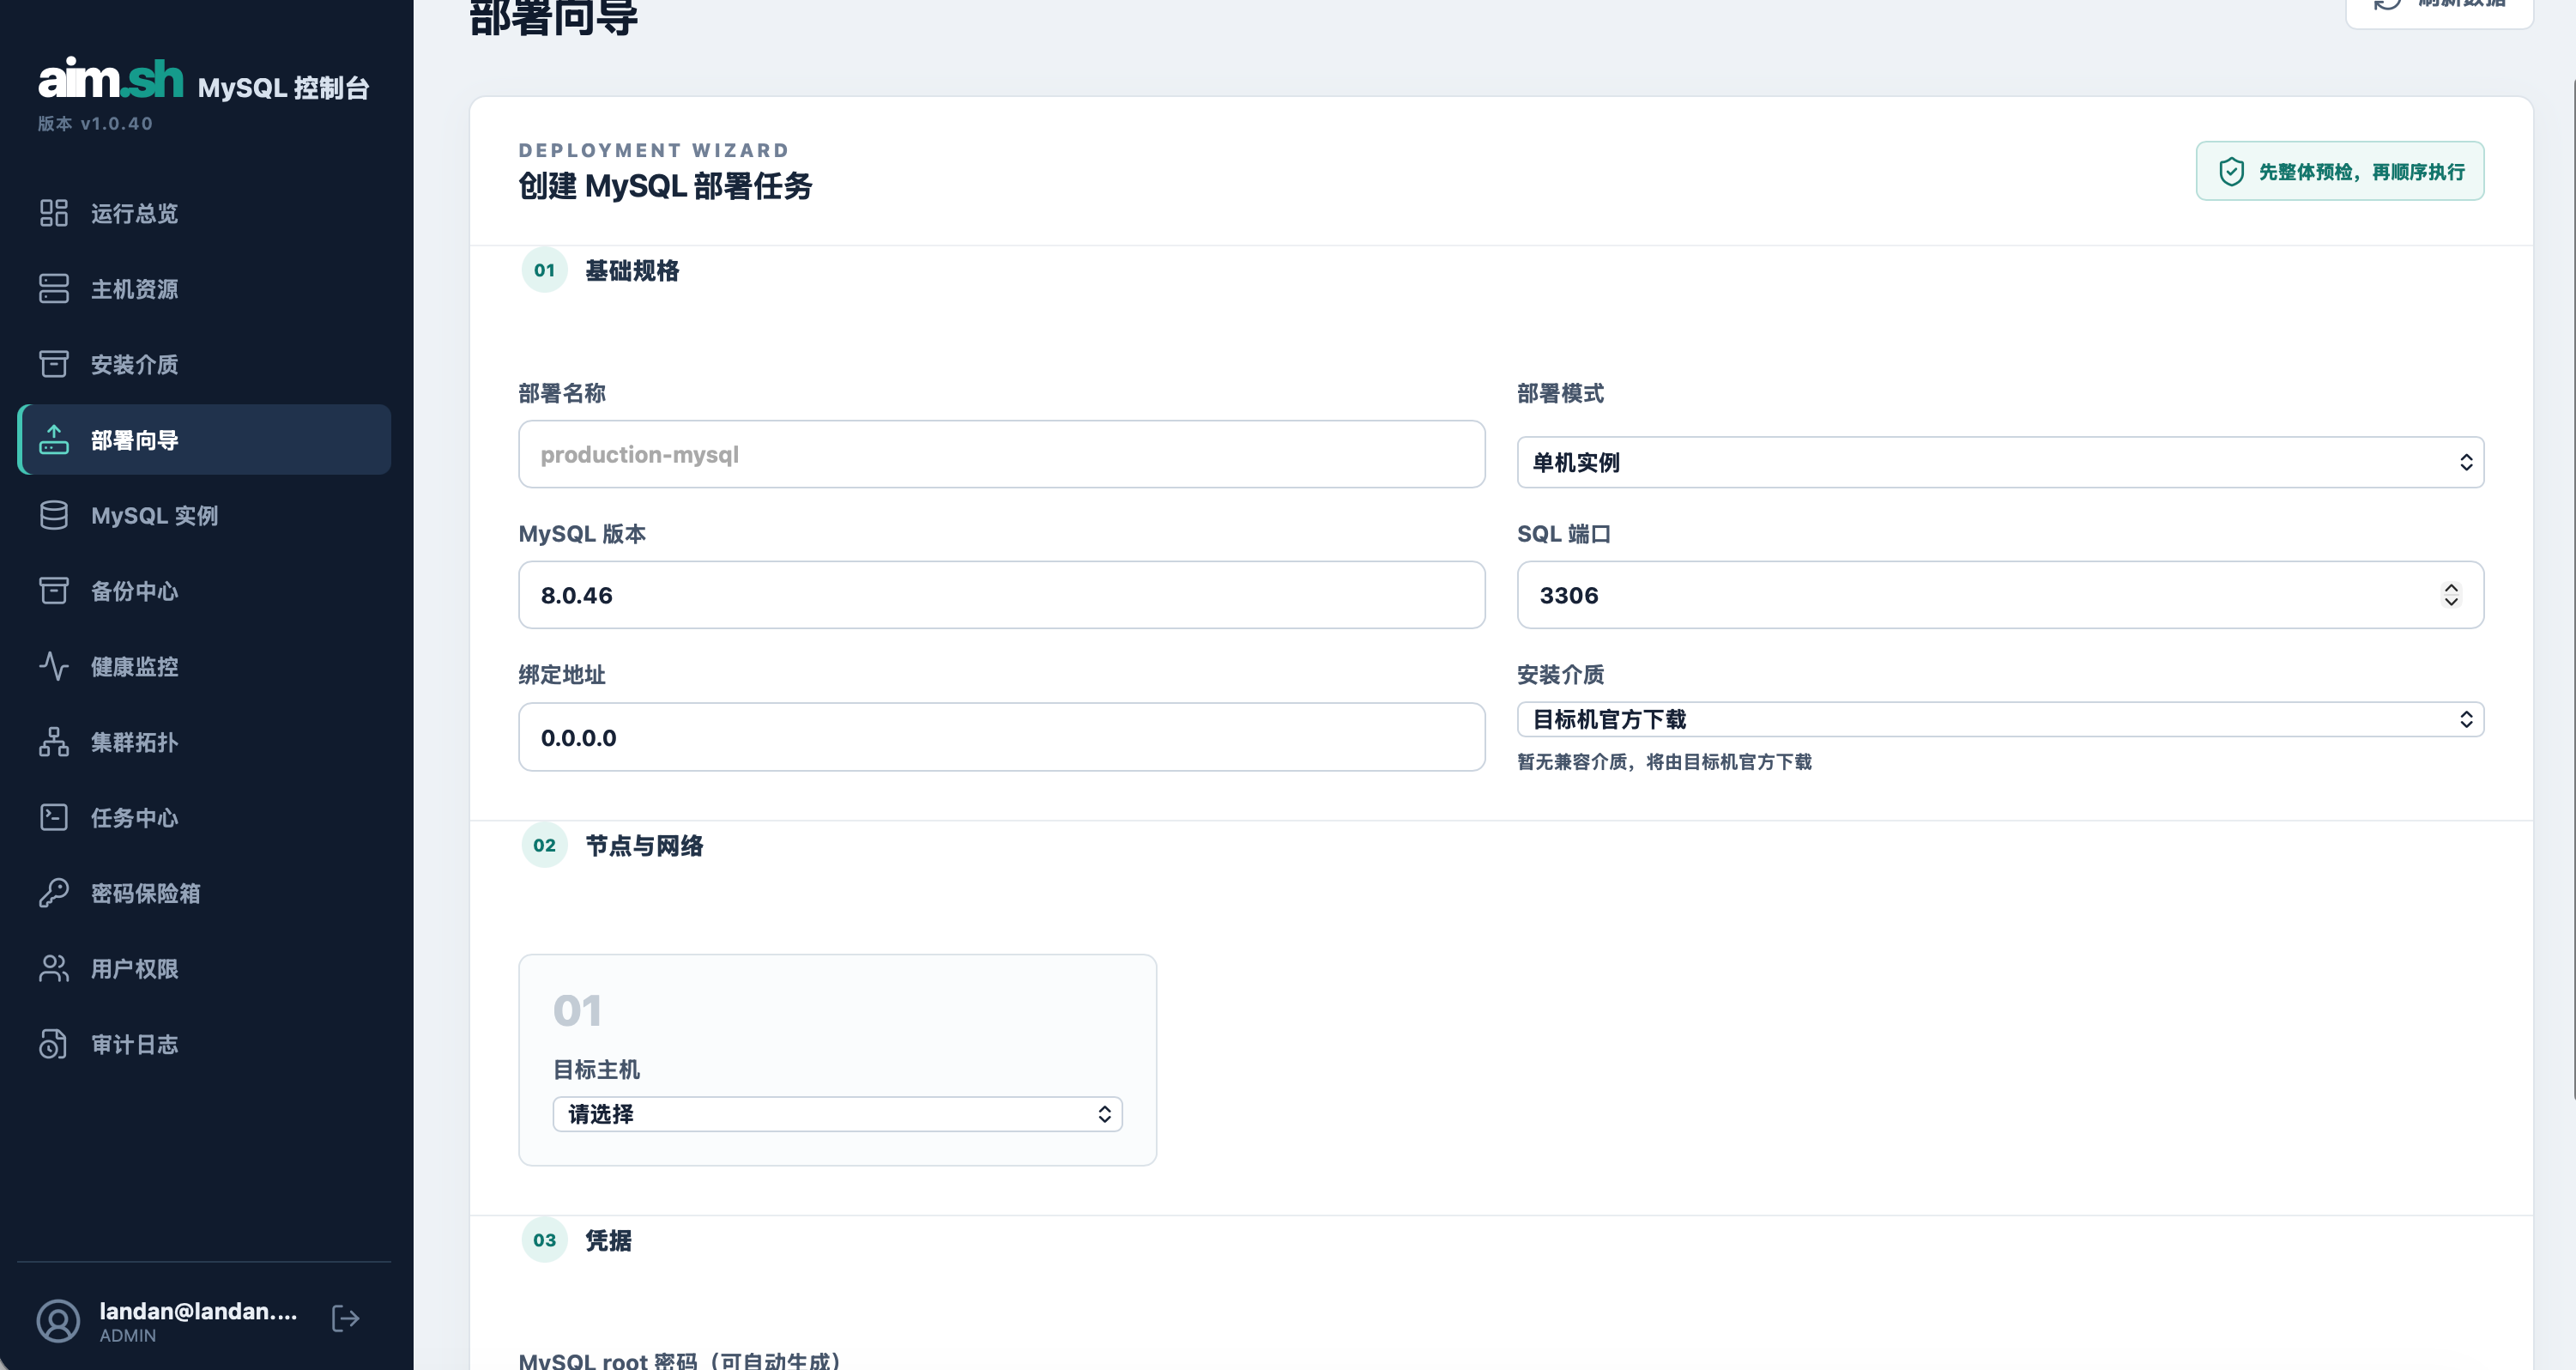Click the 审计日志 file clock icon

coord(54,1044)
